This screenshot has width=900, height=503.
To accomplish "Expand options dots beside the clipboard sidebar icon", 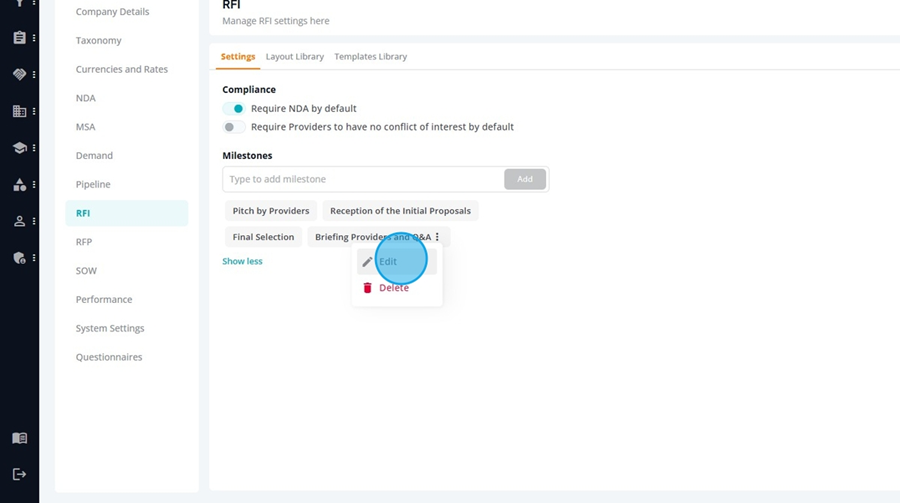I will click(x=34, y=38).
